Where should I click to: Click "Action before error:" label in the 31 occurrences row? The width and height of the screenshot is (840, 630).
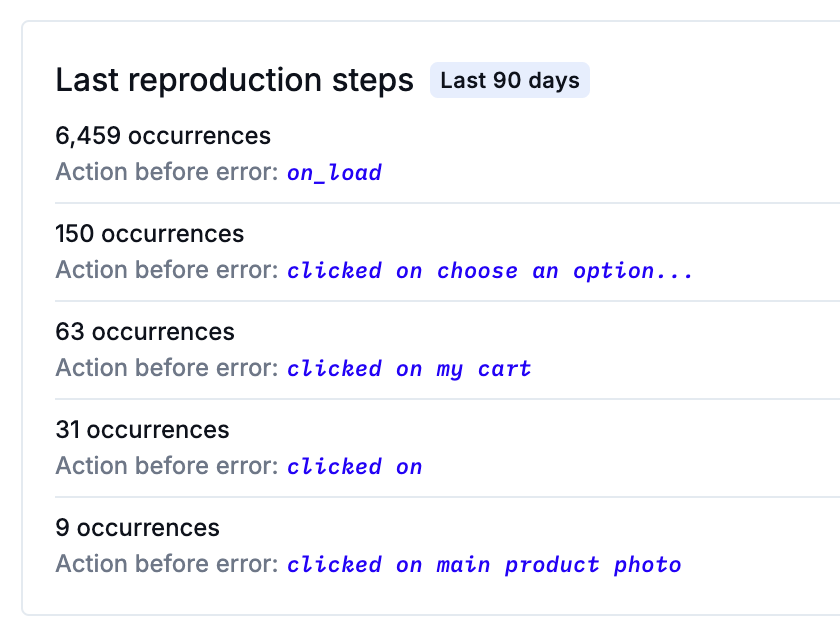pyautogui.click(x=167, y=467)
